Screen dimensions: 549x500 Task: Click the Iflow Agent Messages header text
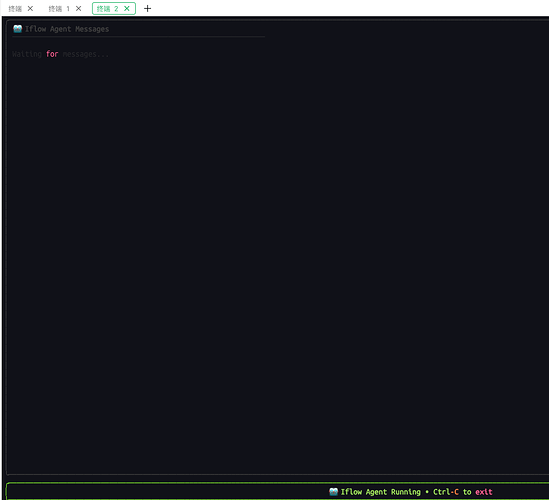67,29
